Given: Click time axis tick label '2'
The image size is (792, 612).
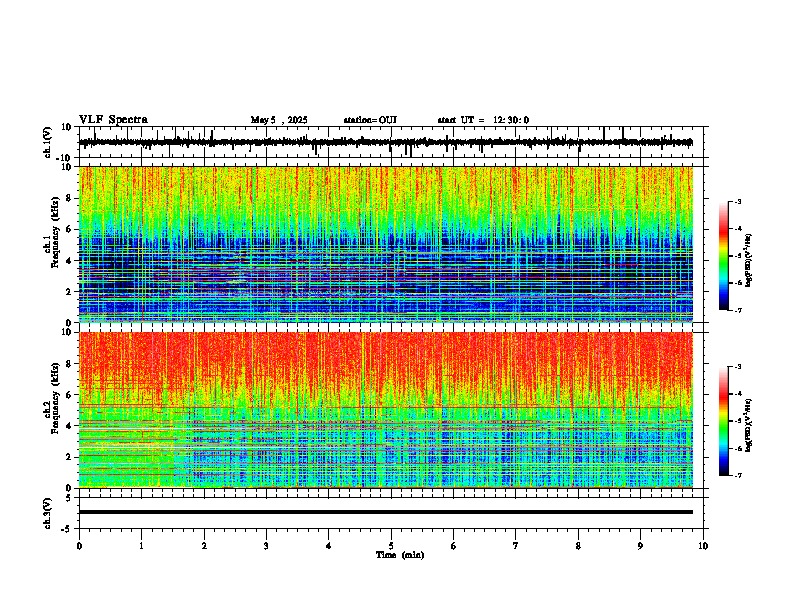Looking at the screenshot, I should [x=204, y=546].
